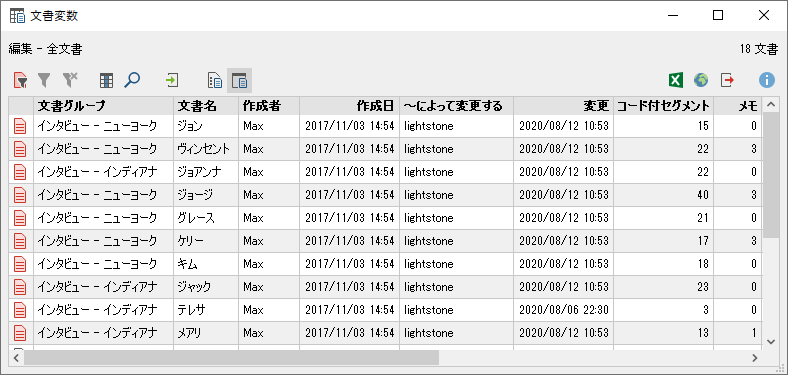Click the vertical scrollbar thumb
The height and width of the screenshot is (375, 788).
pos(771,175)
